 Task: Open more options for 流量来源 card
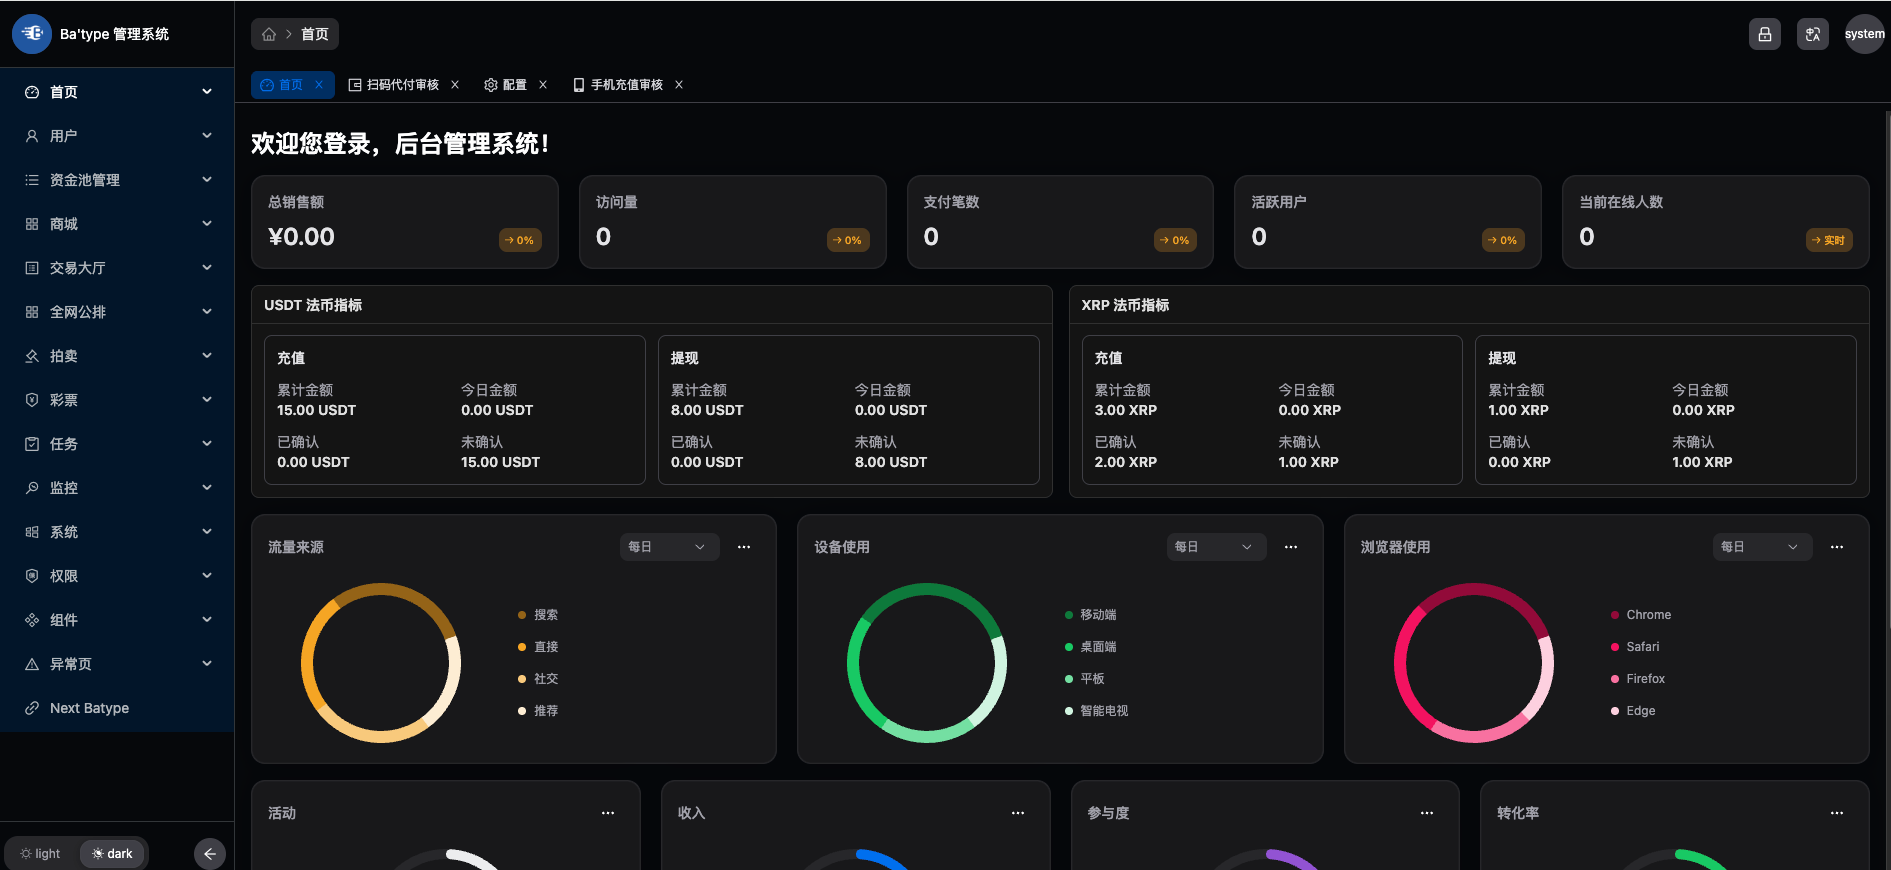coord(744,547)
